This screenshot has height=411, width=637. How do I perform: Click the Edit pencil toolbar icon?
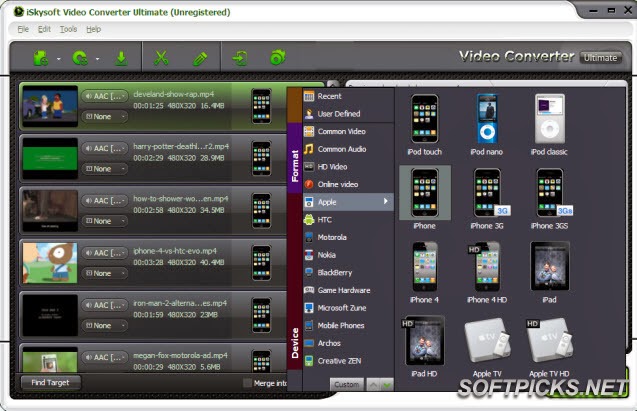(x=200, y=58)
